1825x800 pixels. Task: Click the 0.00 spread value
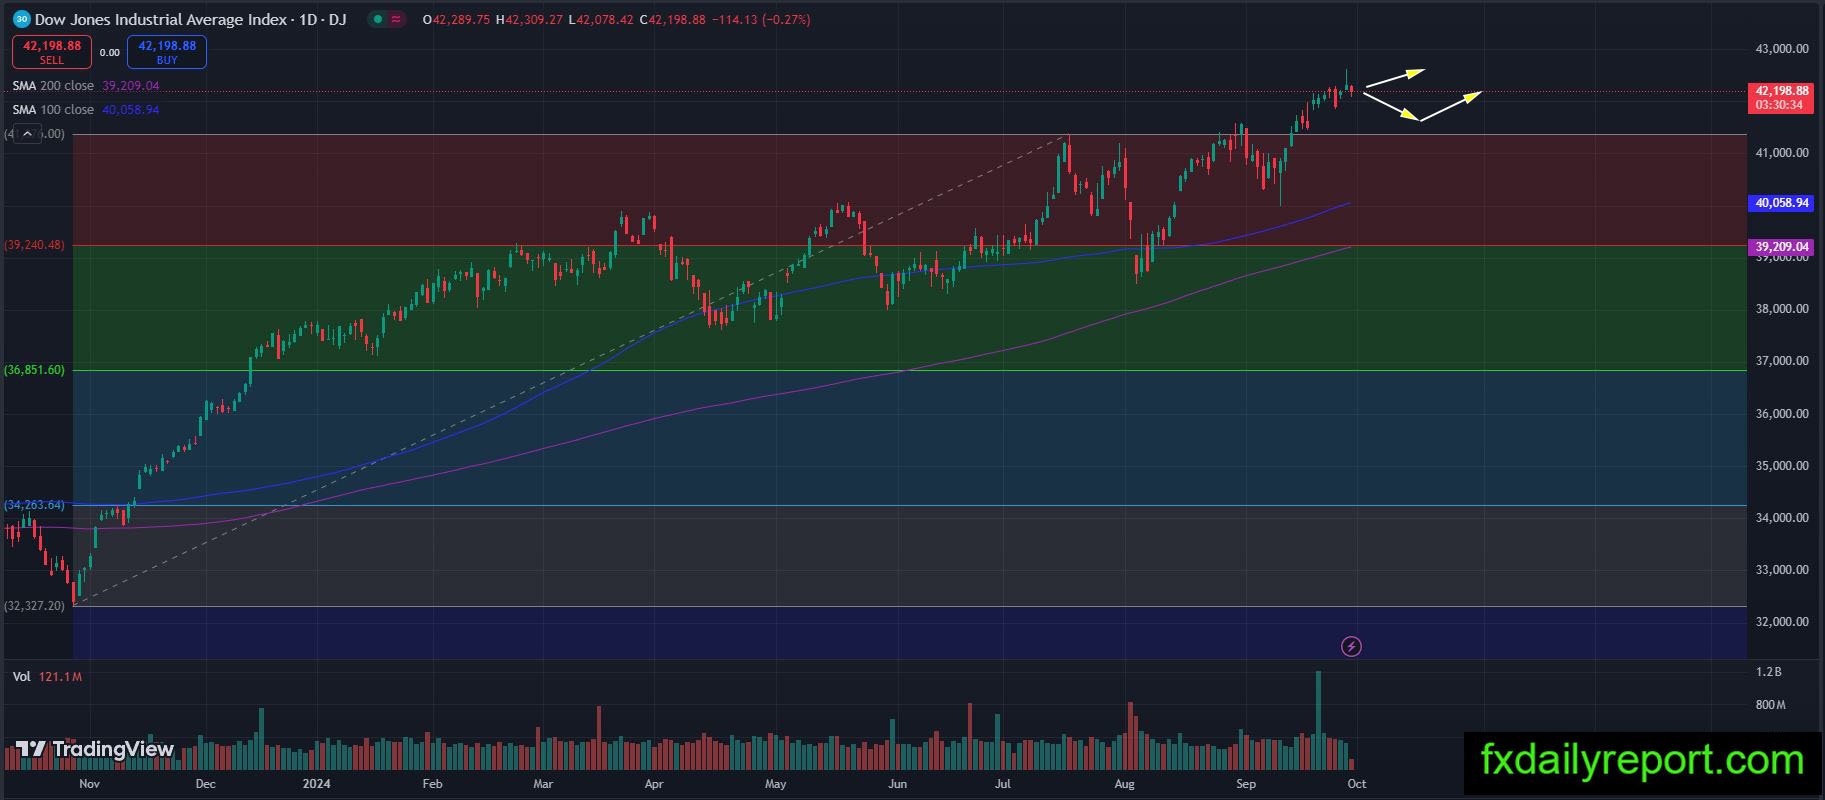(110, 53)
